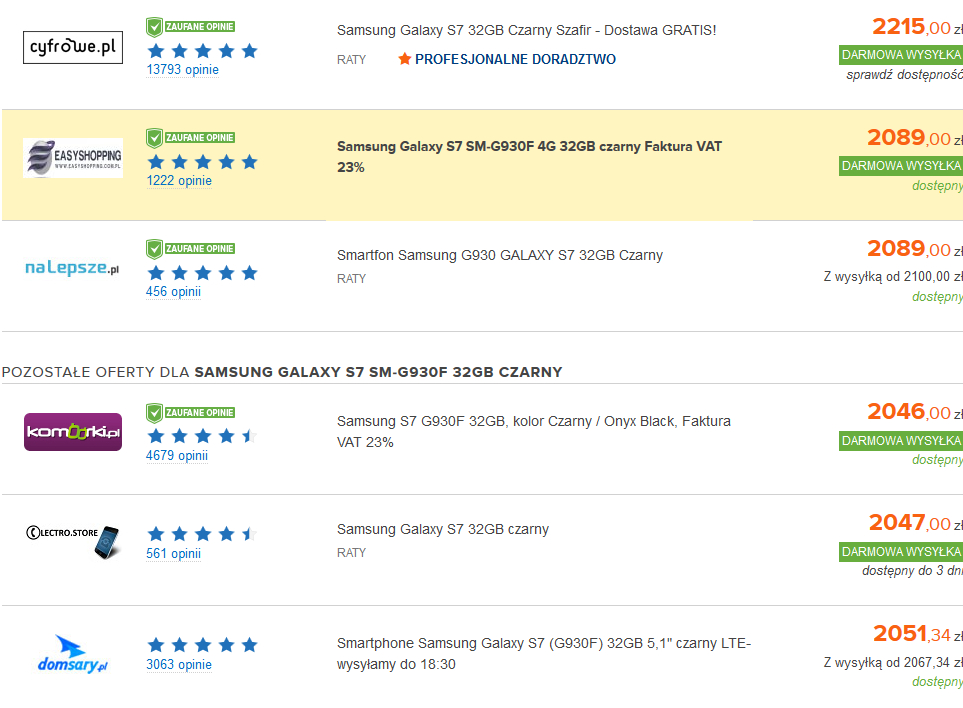
Task: Open 3063 opinie for domsary.pl
Action: pyautogui.click(x=179, y=665)
